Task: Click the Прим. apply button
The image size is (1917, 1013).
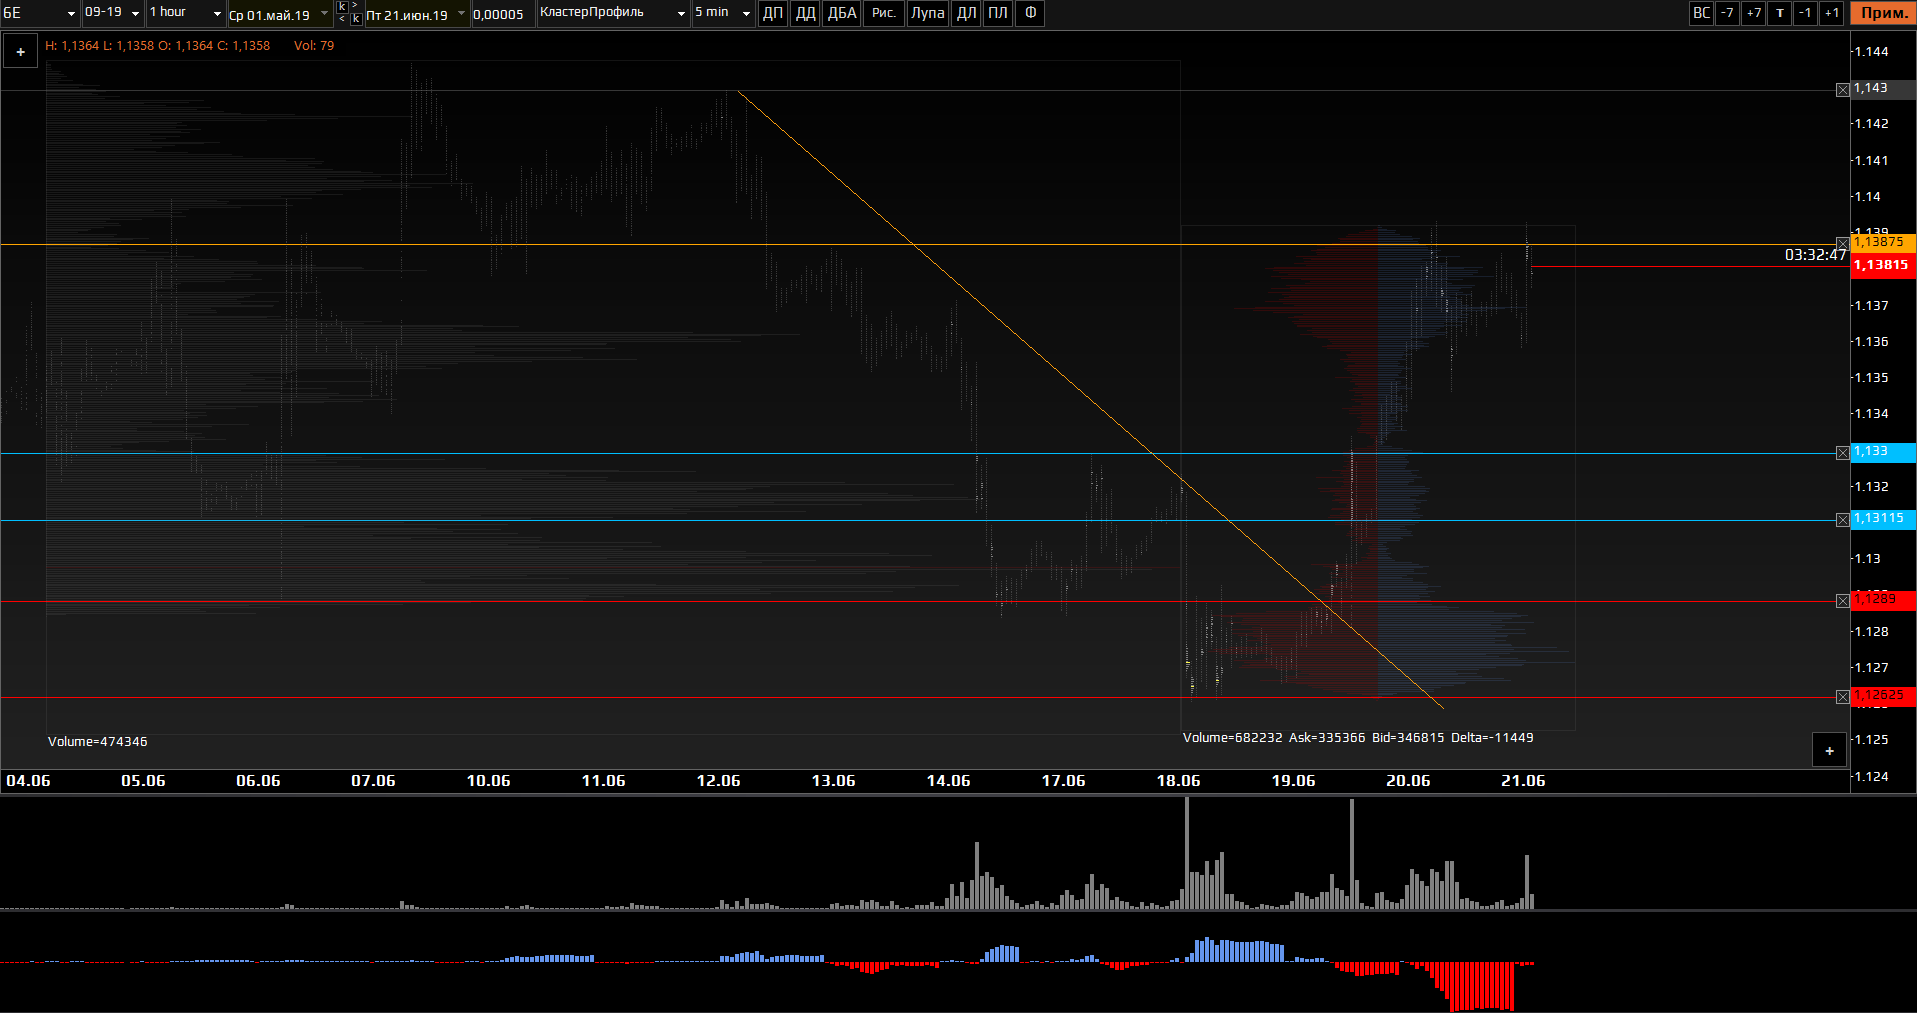Action: pos(1883,13)
